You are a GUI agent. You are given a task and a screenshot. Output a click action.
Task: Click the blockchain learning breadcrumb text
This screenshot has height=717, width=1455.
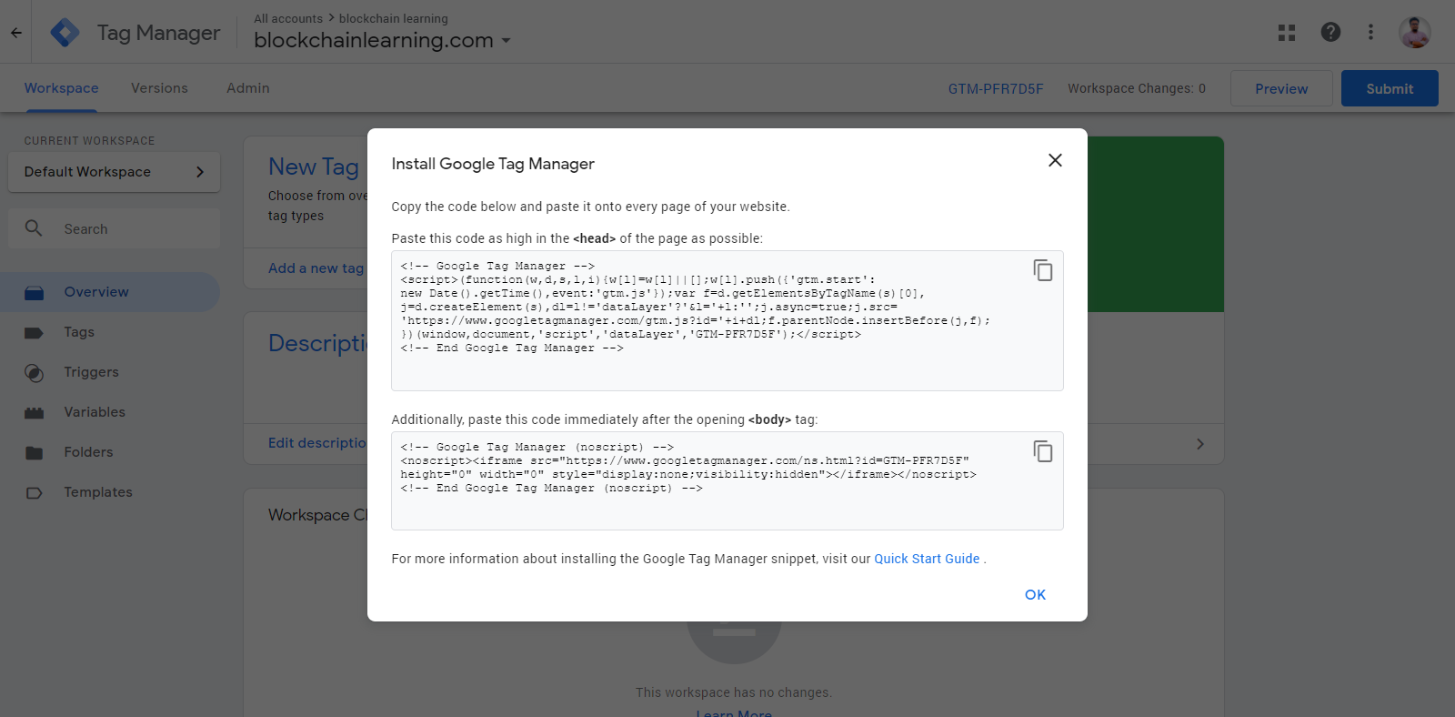(393, 18)
